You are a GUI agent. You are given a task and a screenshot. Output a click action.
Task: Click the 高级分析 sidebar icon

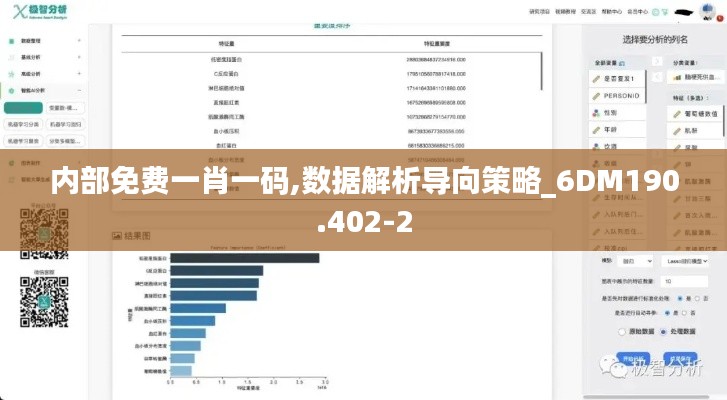point(11,73)
